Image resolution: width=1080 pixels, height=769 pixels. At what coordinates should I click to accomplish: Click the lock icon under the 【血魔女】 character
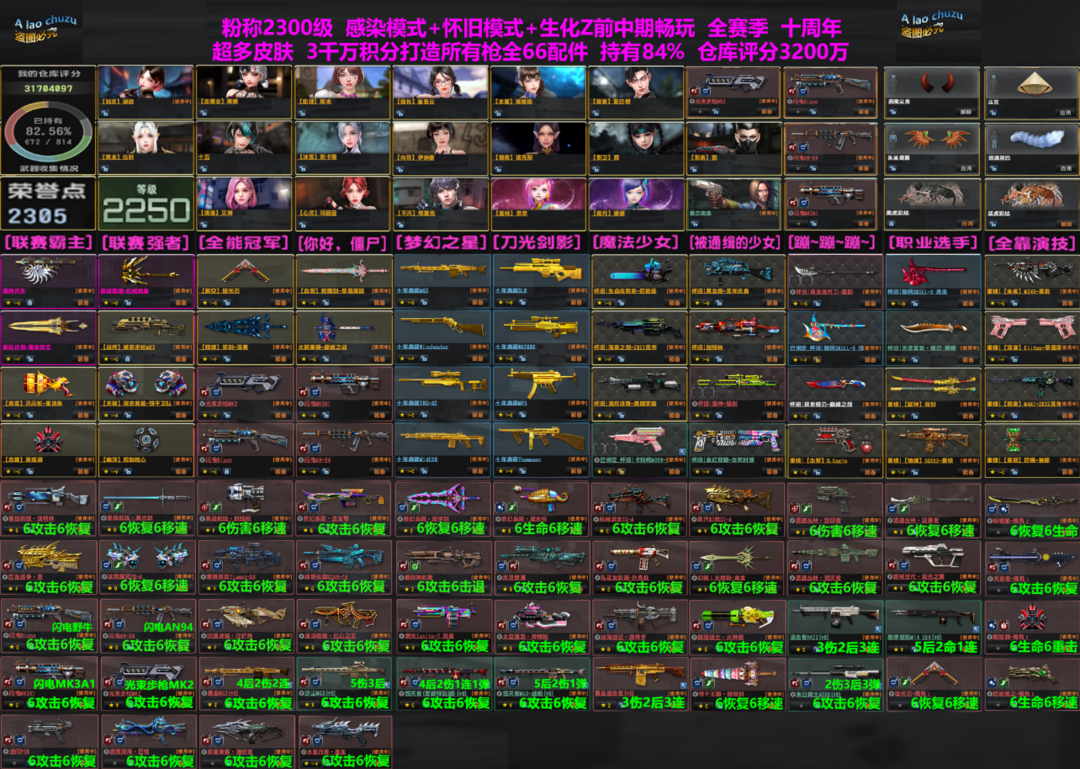pyautogui.click(x=203, y=112)
